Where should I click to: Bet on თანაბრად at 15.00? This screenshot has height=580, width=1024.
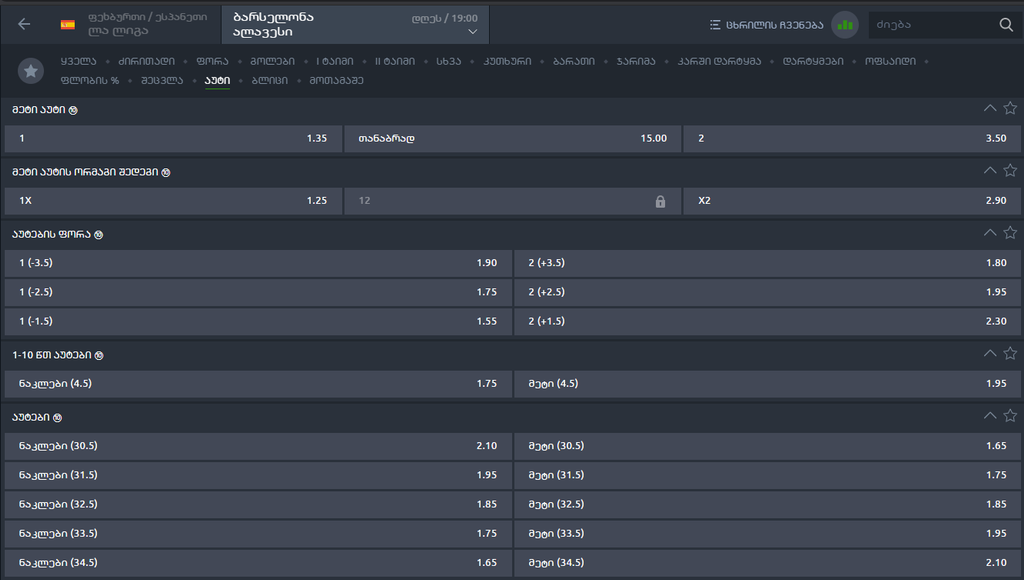coord(513,138)
